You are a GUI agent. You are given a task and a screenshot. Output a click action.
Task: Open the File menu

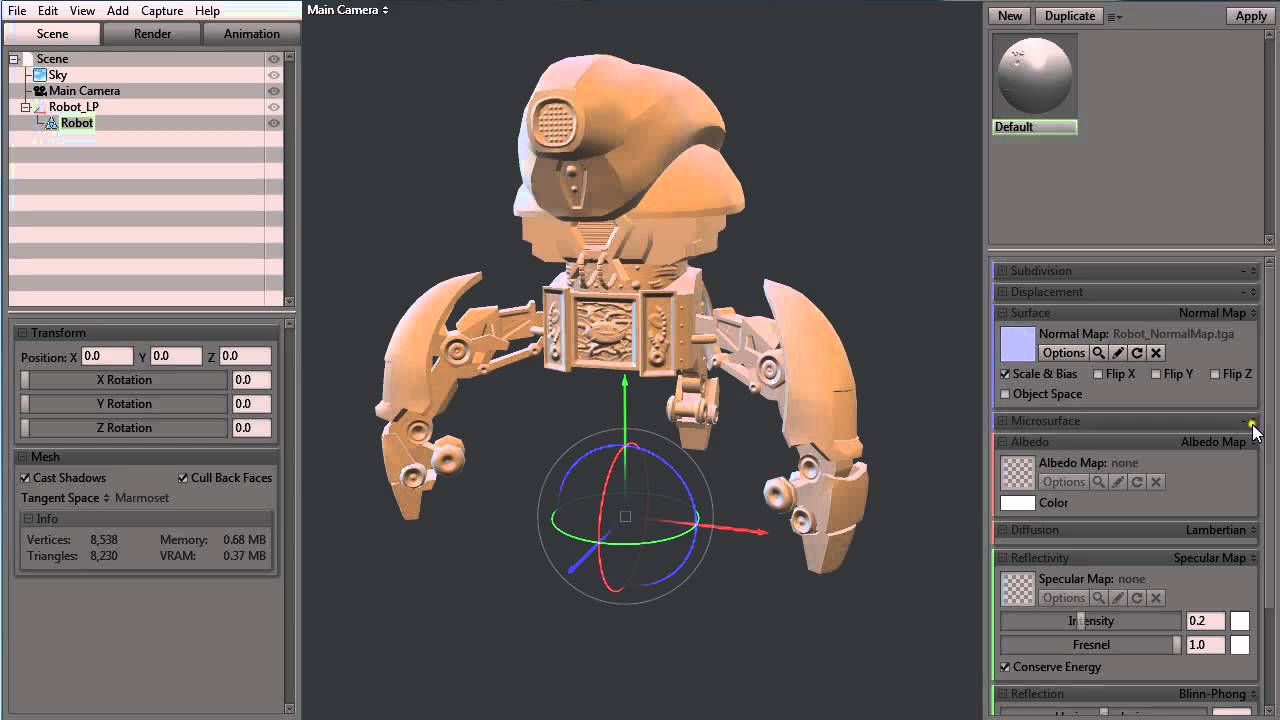click(x=17, y=11)
